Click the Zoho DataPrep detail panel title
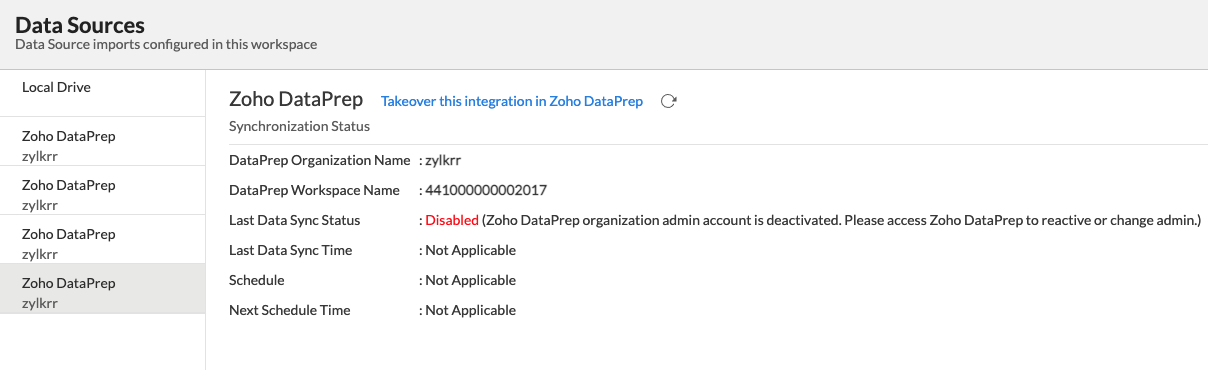1208x370 pixels. 296,100
